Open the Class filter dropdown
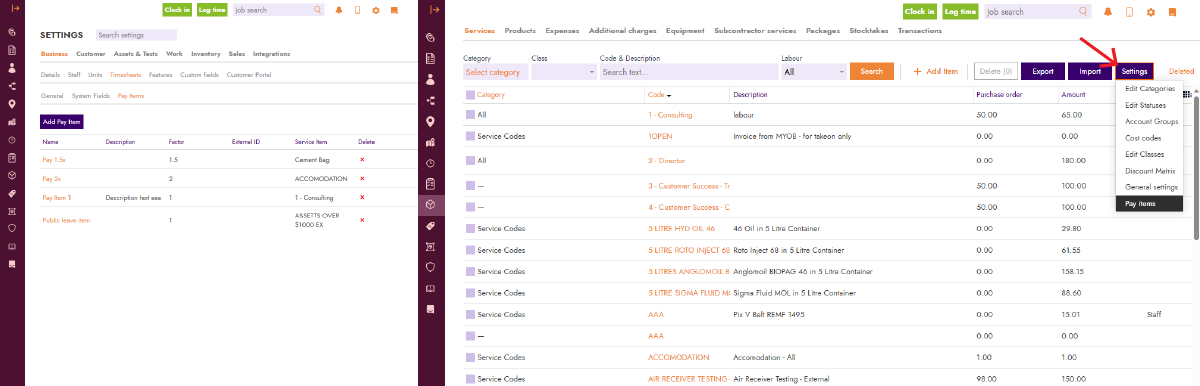Viewport: 1200px width, 386px height. pyautogui.click(x=564, y=72)
